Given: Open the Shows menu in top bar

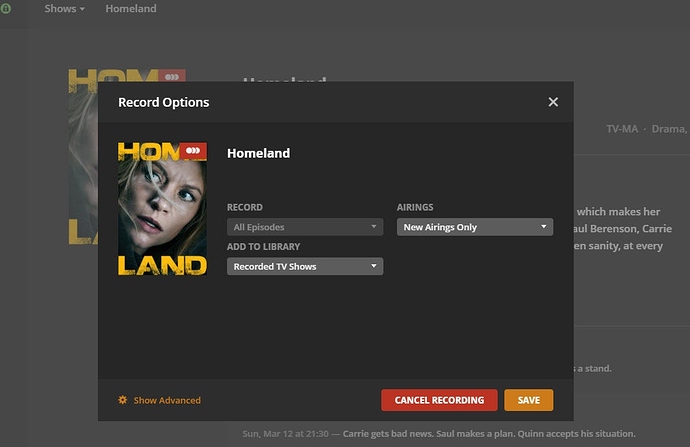Looking at the screenshot, I should tap(65, 8).
